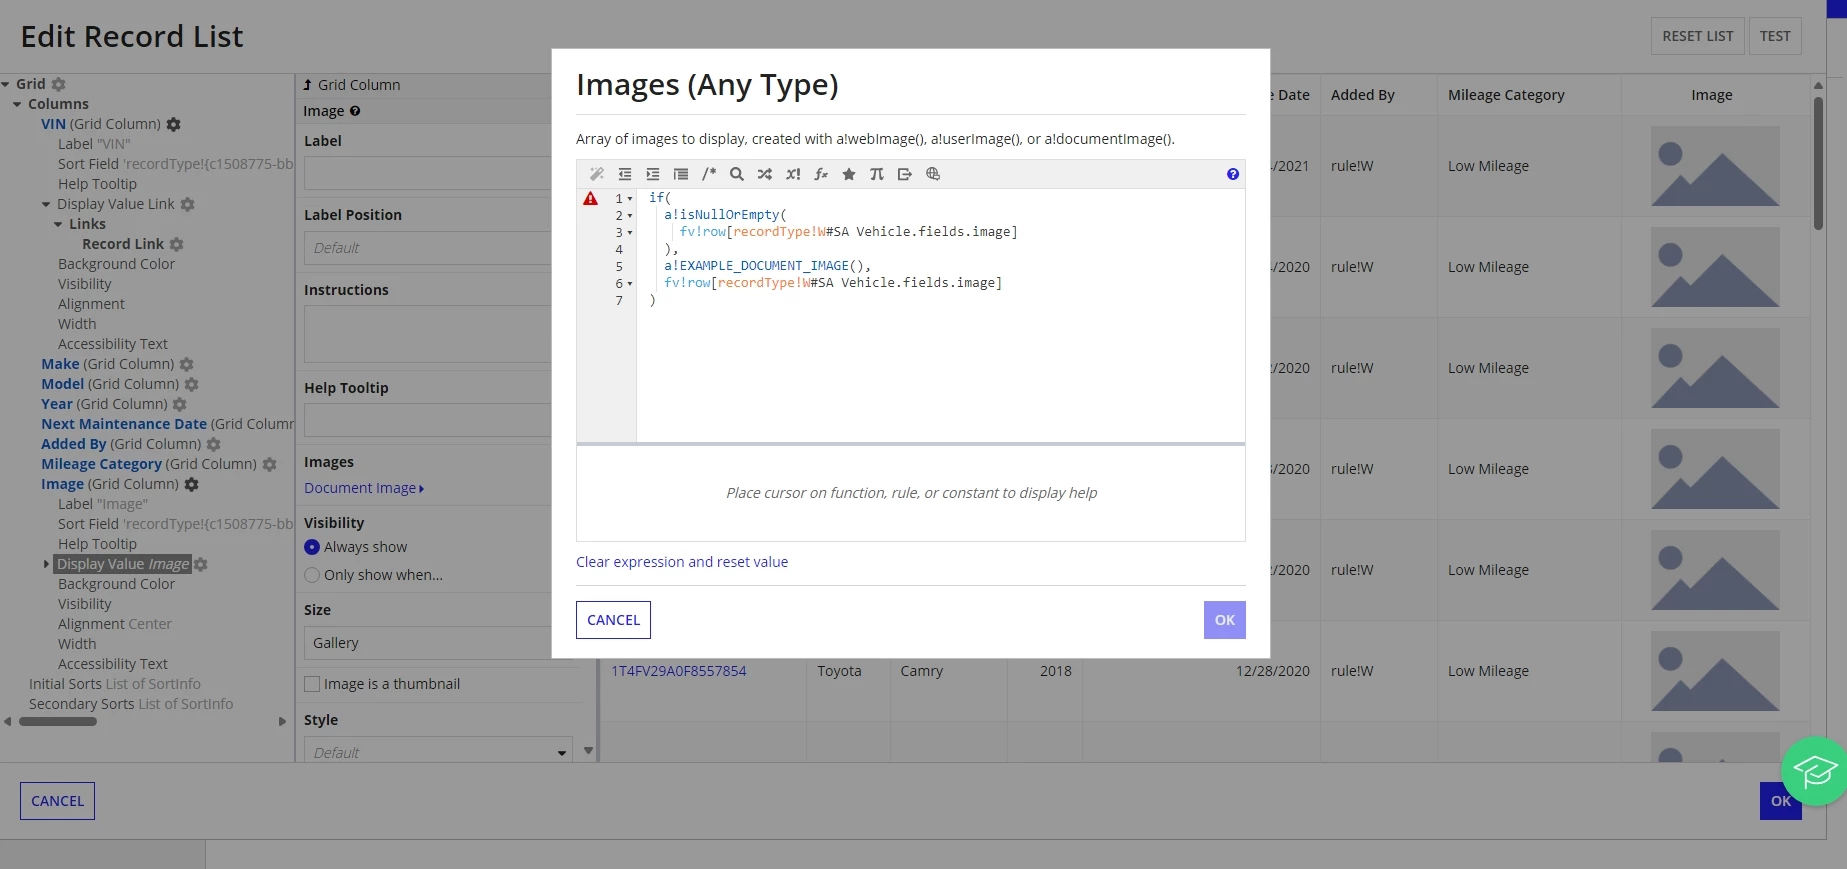Click the format lines toolbar icon

(x=681, y=174)
